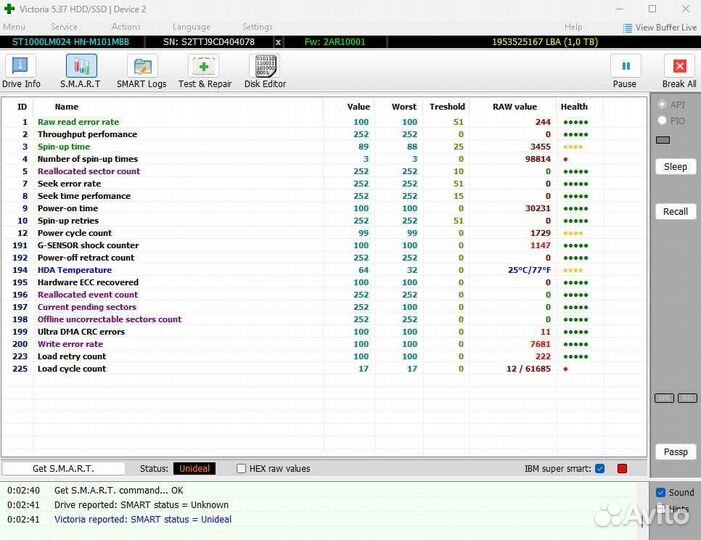
Task: Open the Language menu
Action: [x=191, y=27]
